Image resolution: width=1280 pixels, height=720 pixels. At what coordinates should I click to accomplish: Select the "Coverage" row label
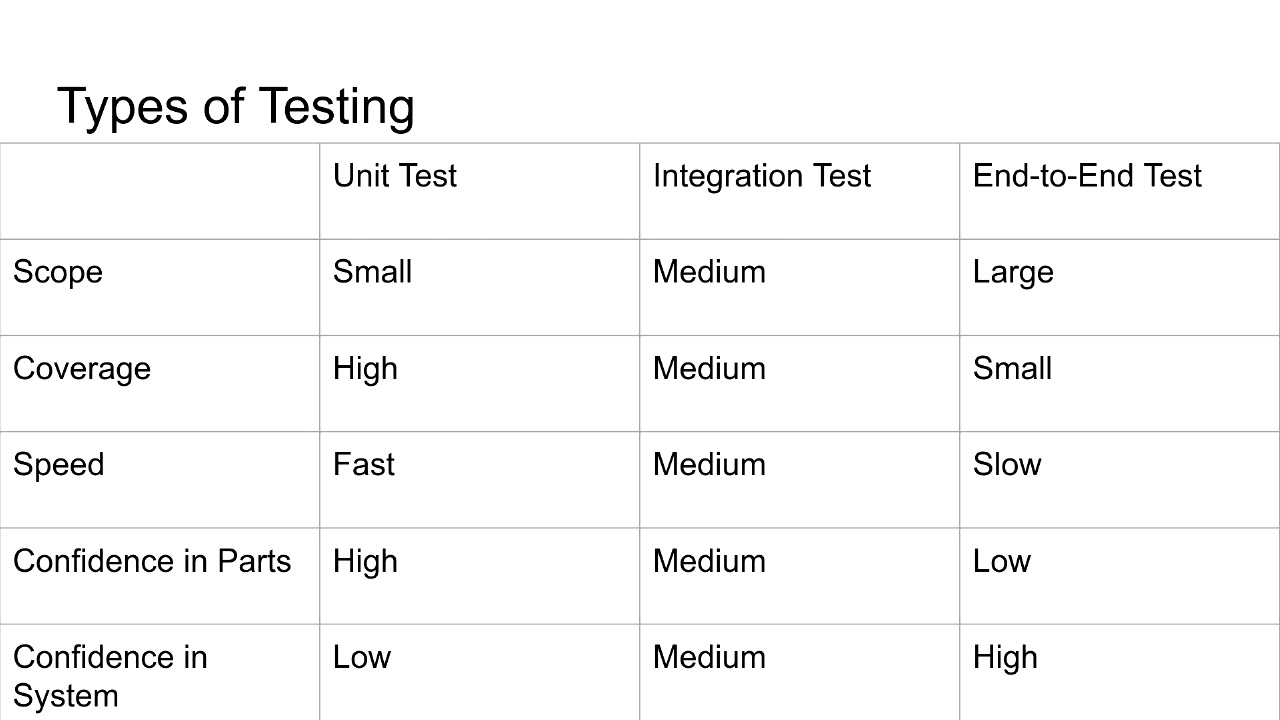click(x=82, y=369)
